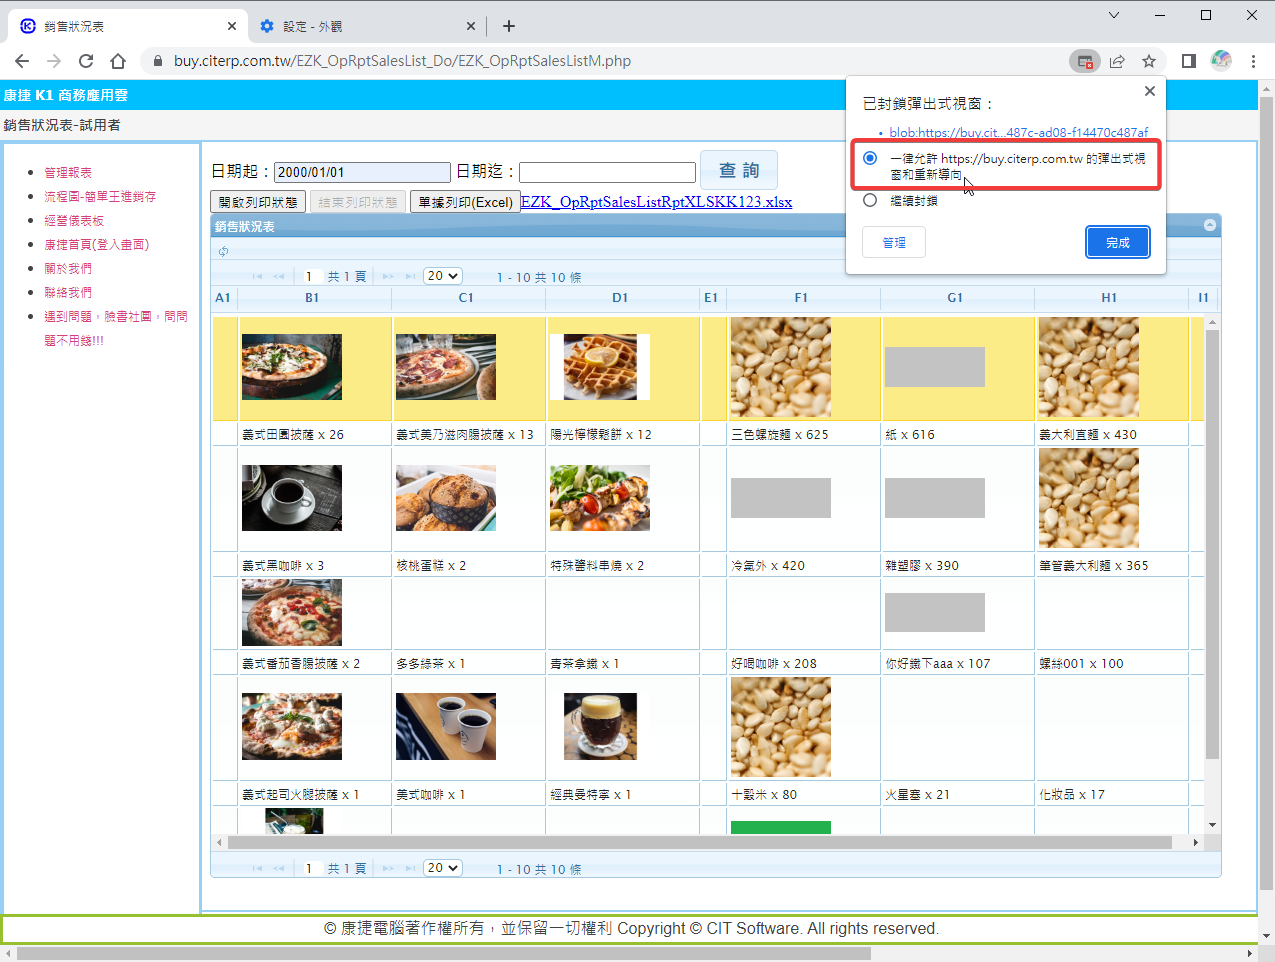Viewport: 1275px width, 962px height.
Task: Open the top rows-per-page dropdown showing 20
Action: (442, 276)
